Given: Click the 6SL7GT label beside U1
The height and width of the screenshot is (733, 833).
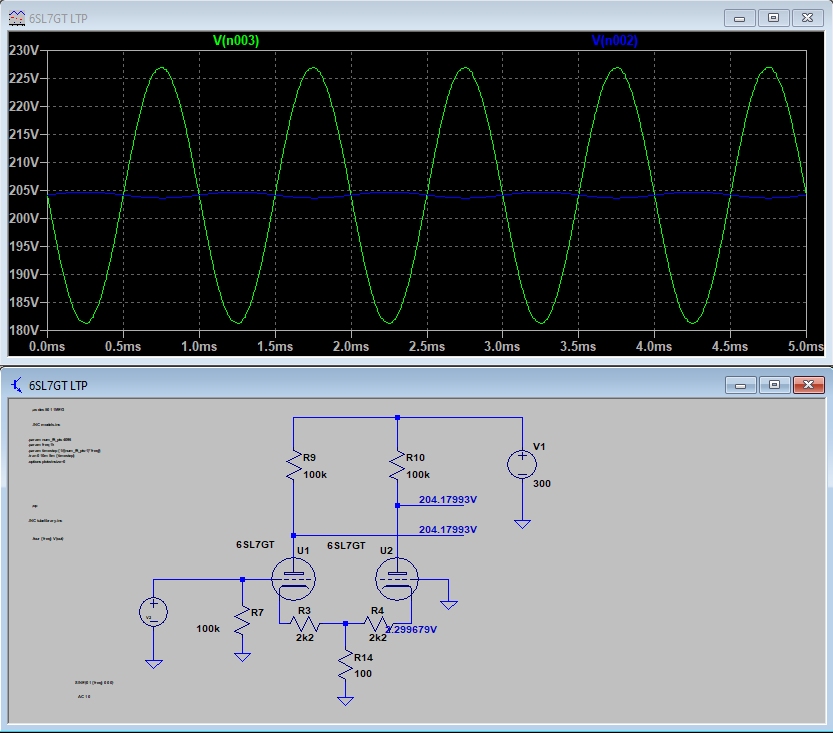Looking at the screenshot, I should click(255, 544).
